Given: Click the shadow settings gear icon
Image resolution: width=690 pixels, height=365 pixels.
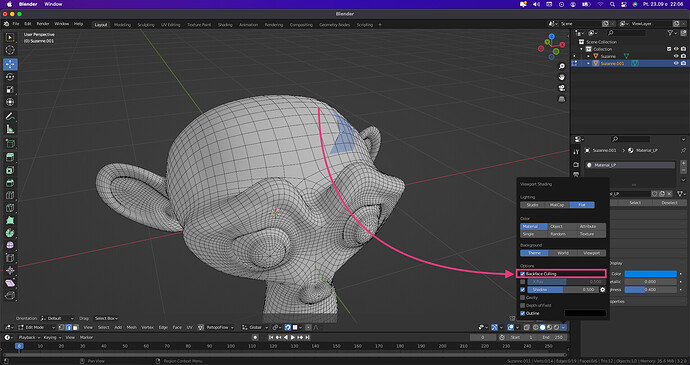Looking at the screenshot, I should pos(602,290).
